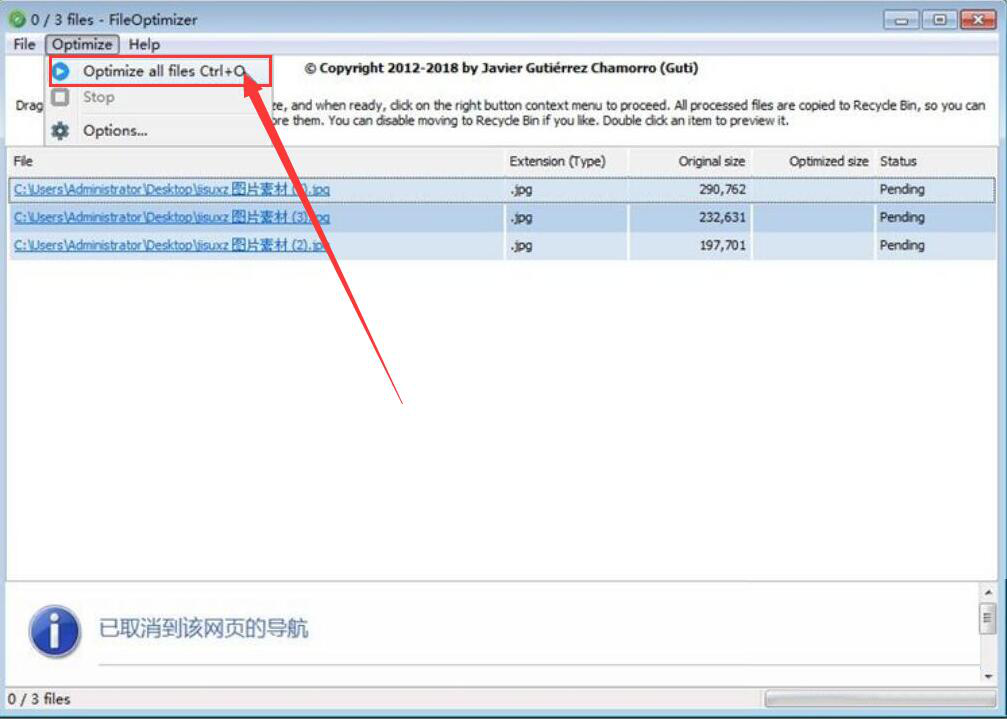Click the bottom panel scrollbar up arrow
Screen dimensions: 1007x719
[x=988, y=592]
